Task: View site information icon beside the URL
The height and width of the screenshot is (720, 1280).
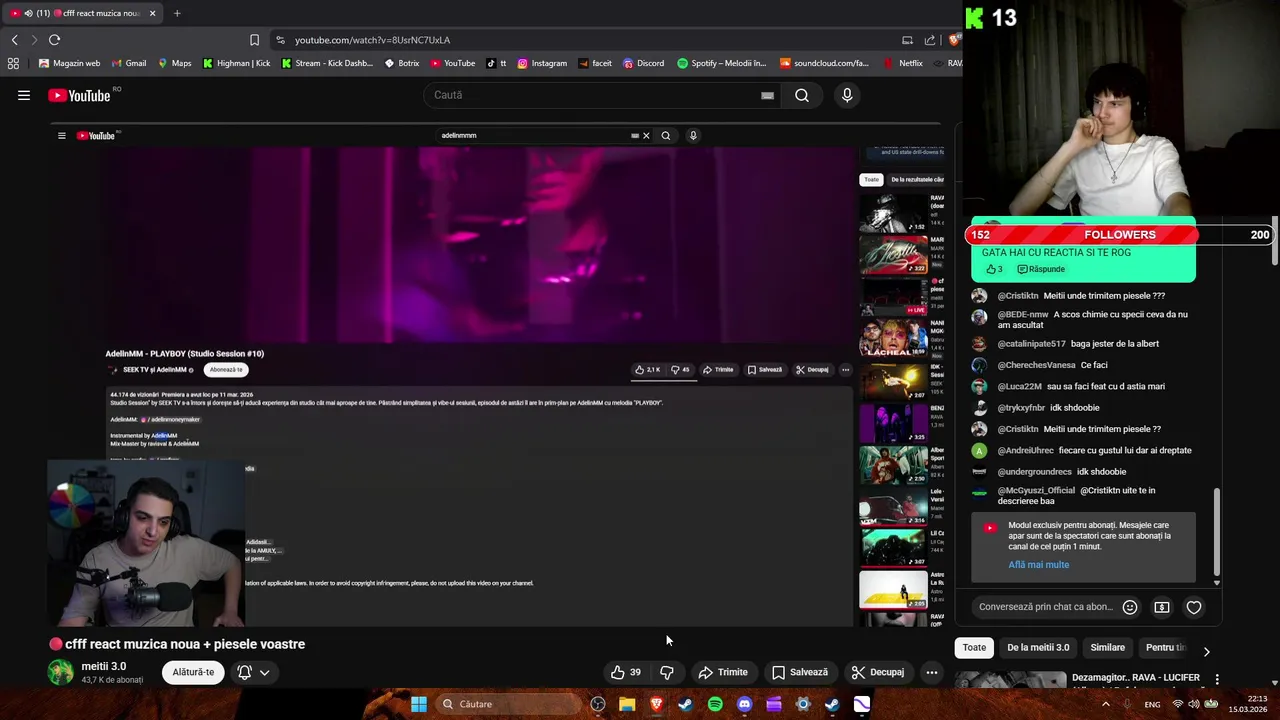Action: click(280, 40)
